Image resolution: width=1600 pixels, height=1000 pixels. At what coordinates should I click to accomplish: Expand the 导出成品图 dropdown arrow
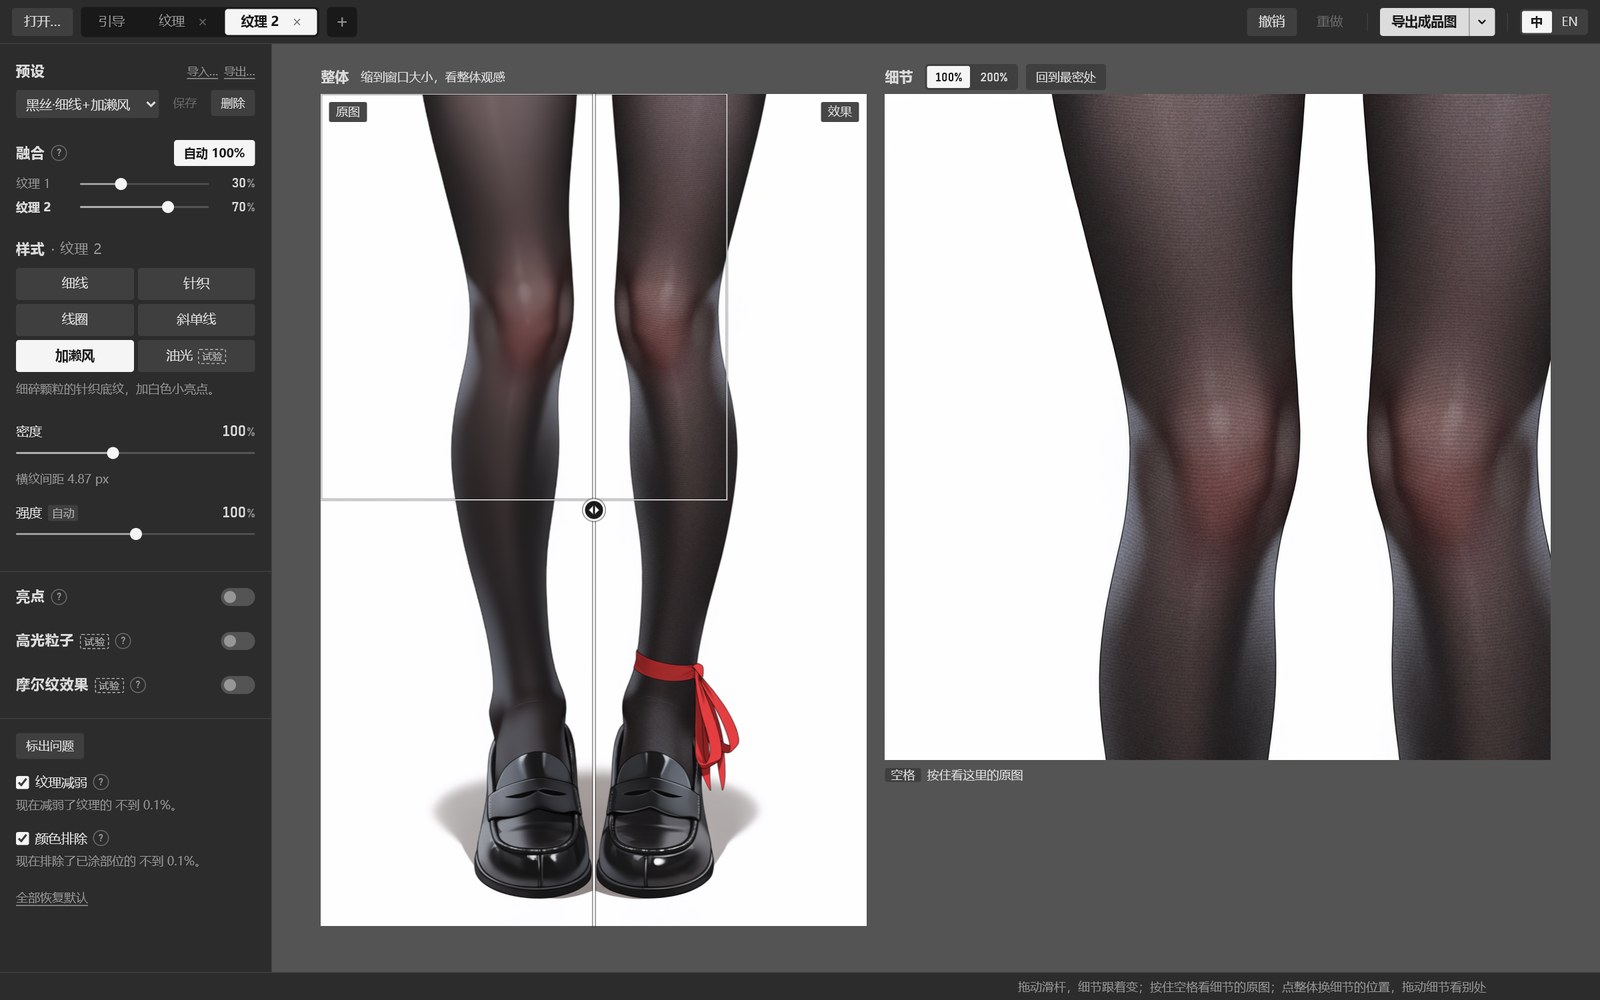(1482, 22)
